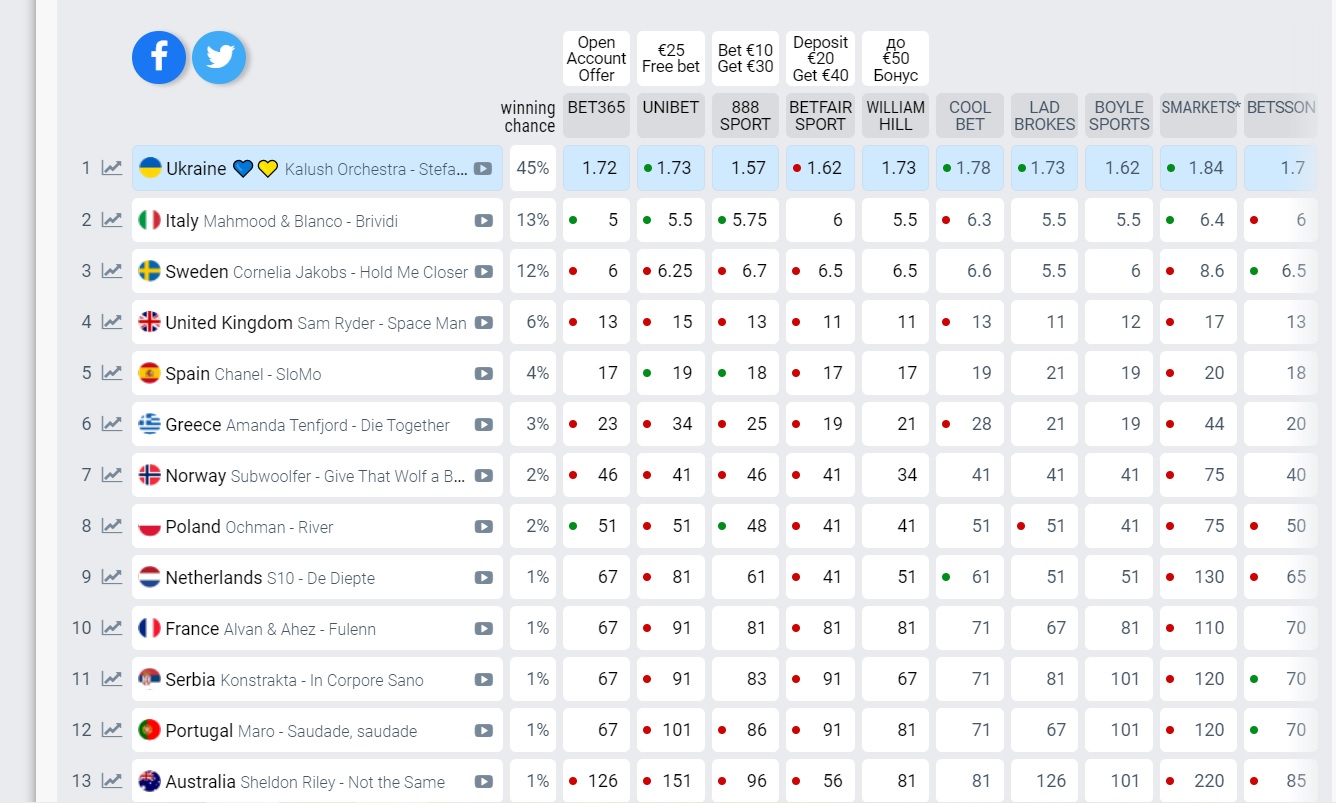Play Australia's Not the Same video
The width and height of the screenshot is (1336, 803).
(x=484, y=781)
